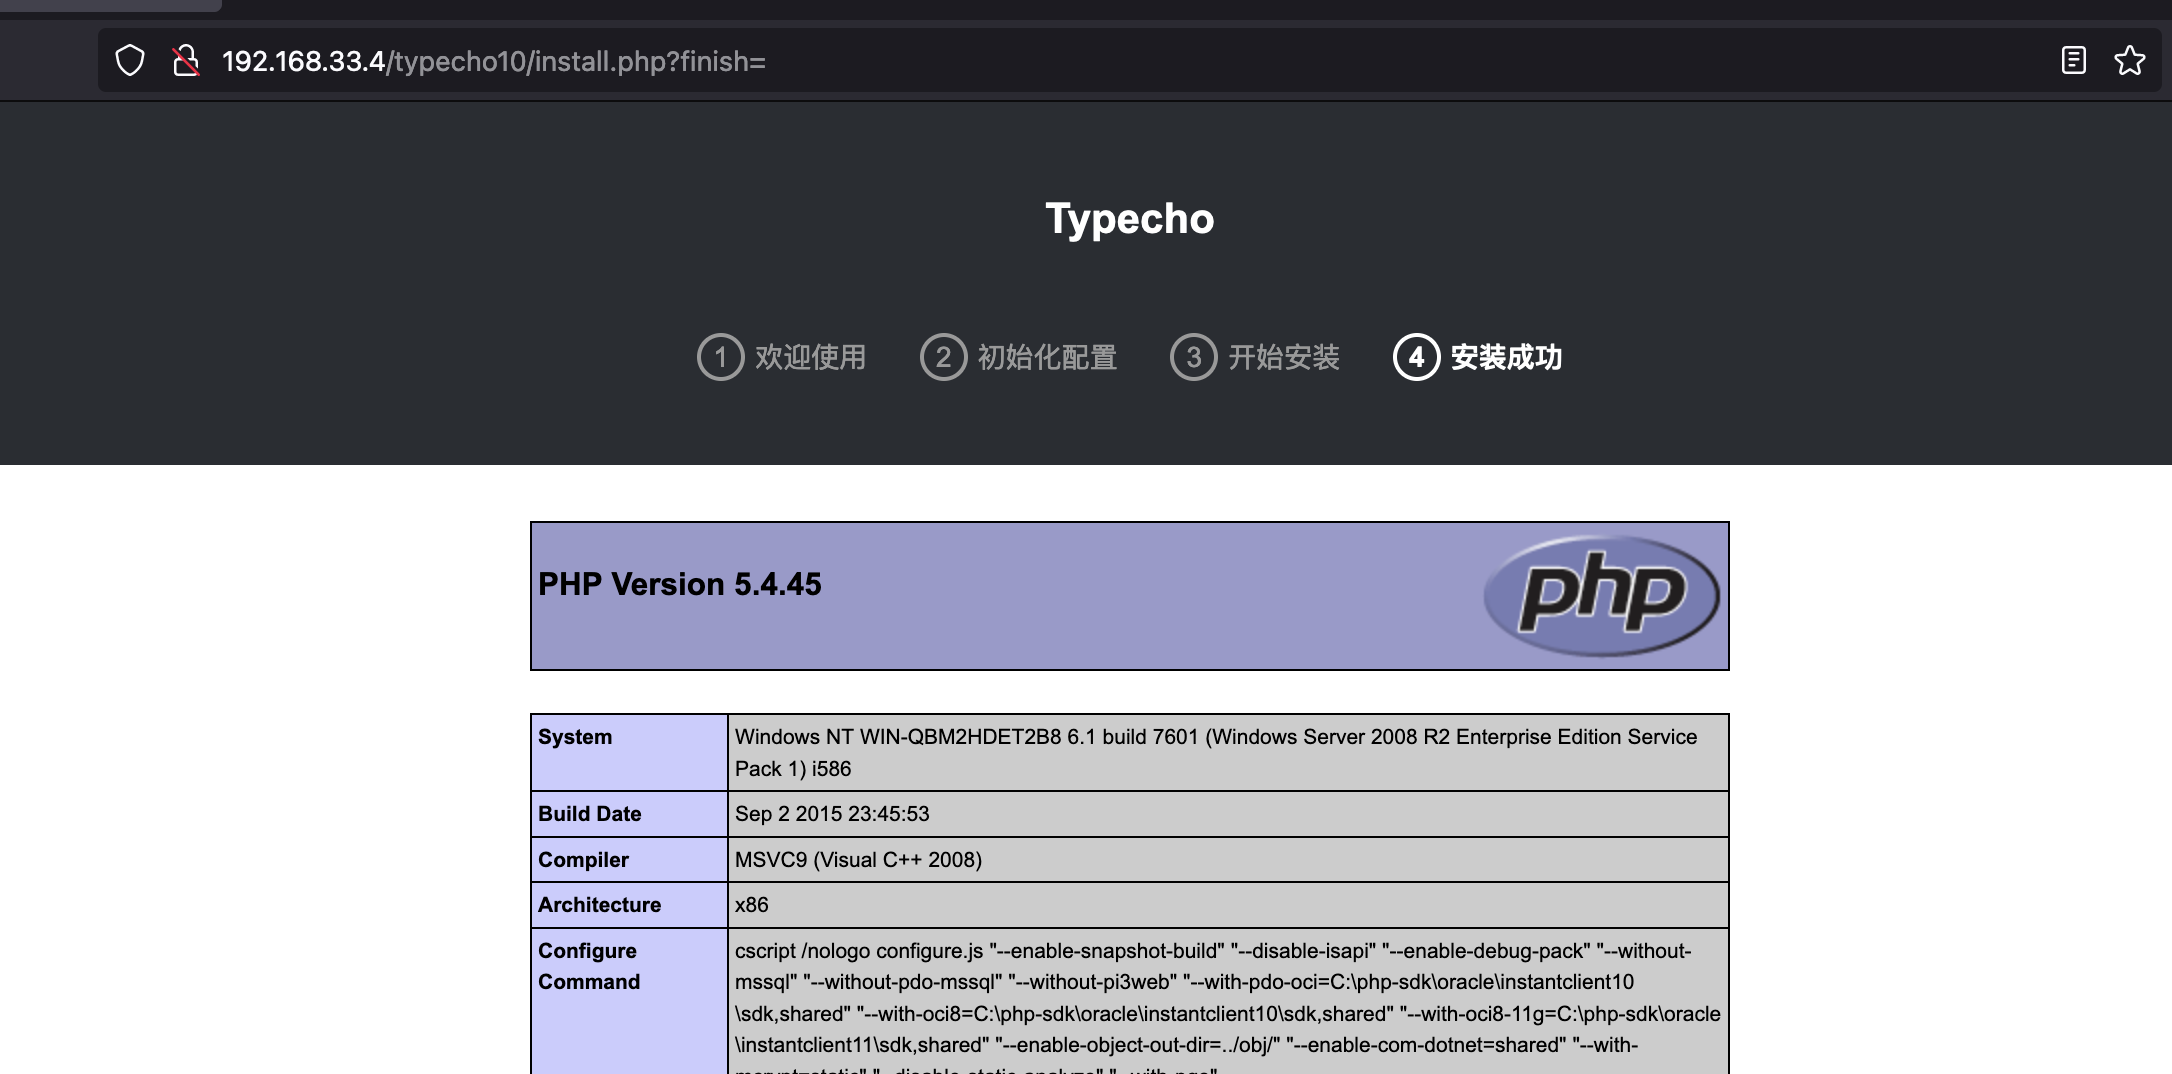Select the 开始安装 step label
The image size is (2172, 1074).
[1283, 357]
